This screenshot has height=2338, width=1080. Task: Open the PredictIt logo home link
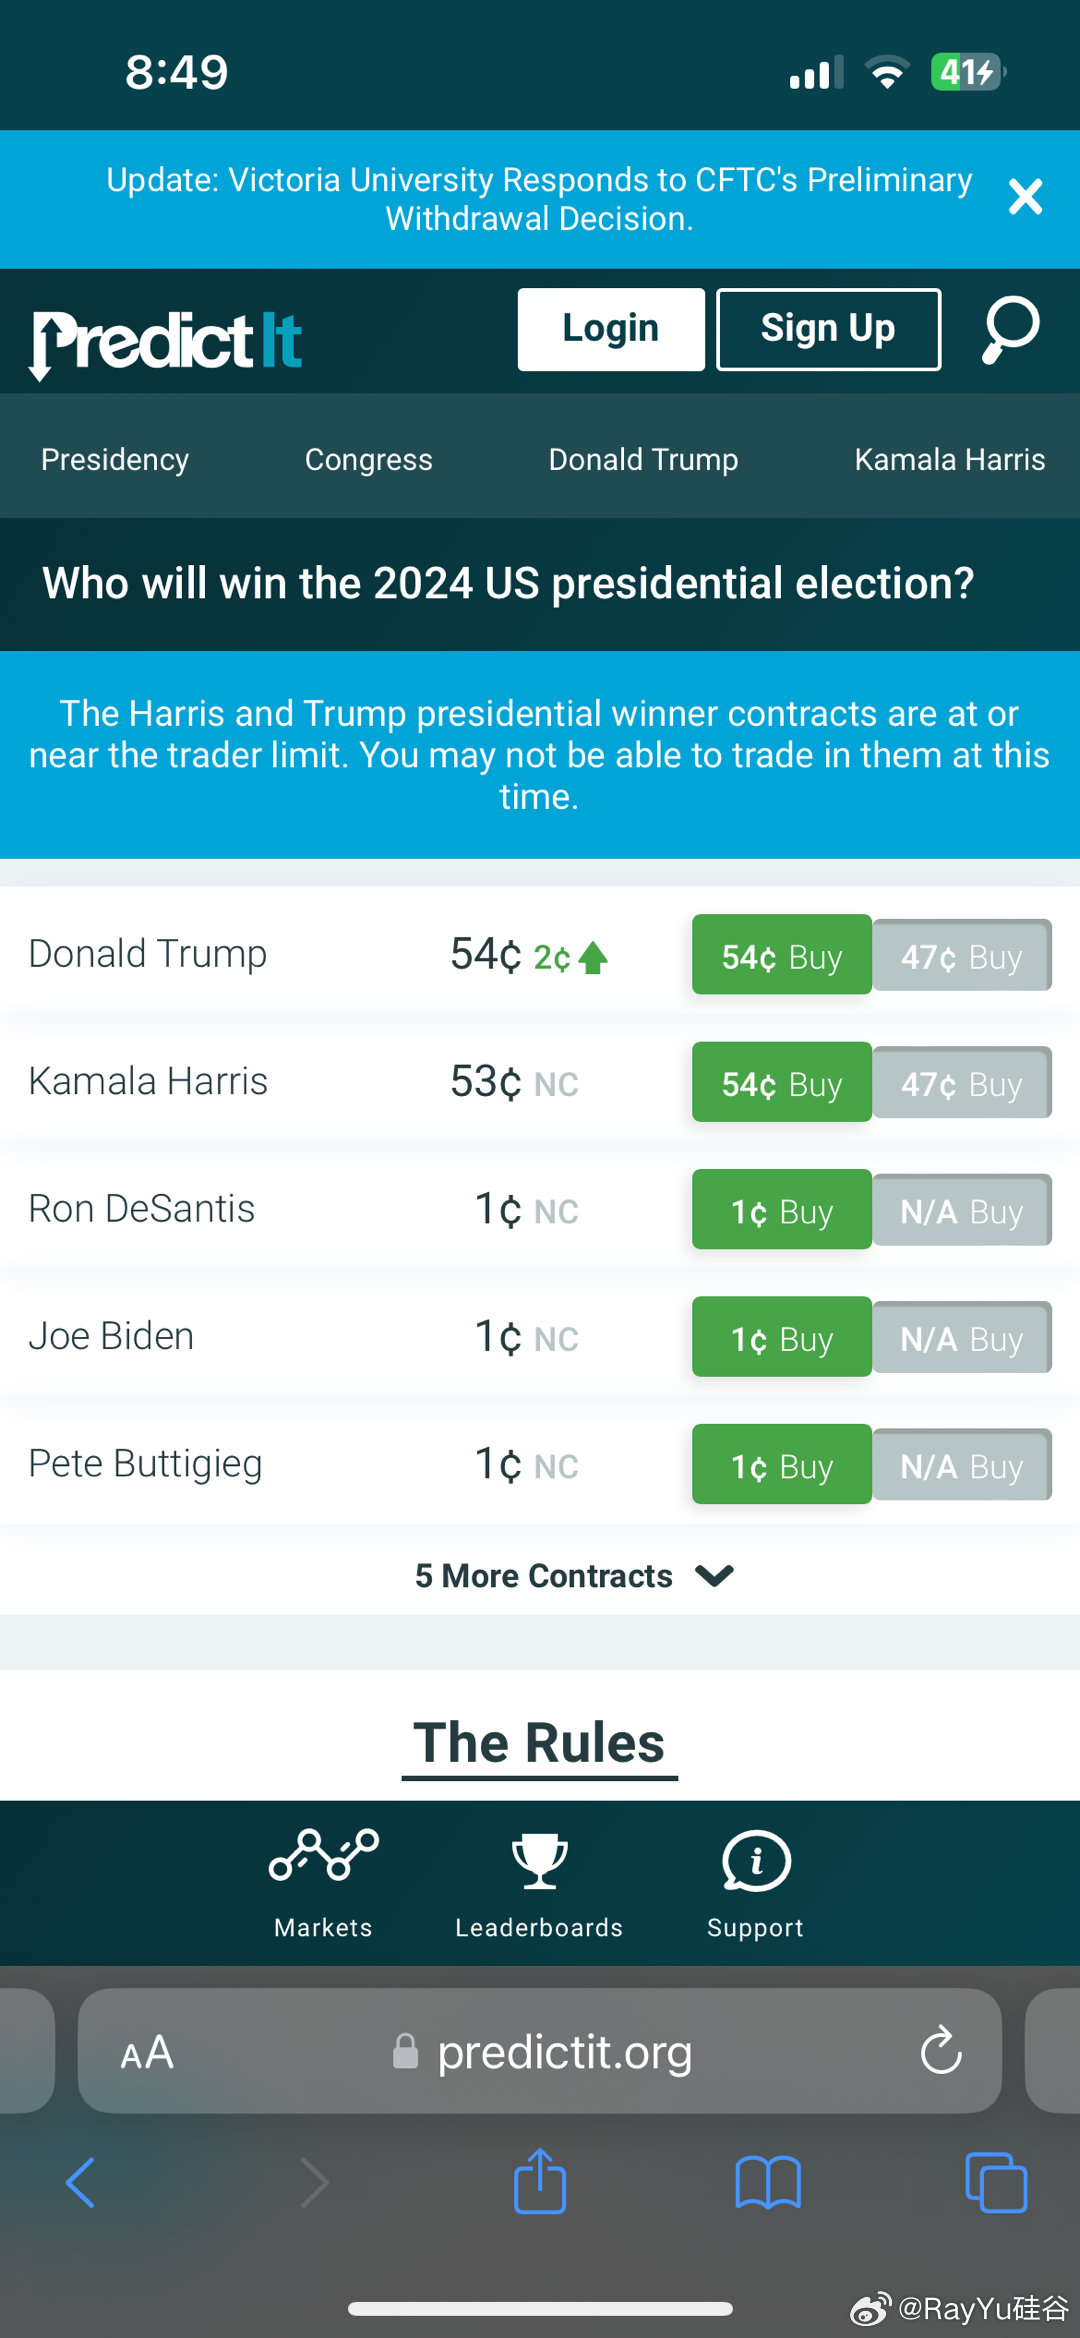(x=166, y=342)
